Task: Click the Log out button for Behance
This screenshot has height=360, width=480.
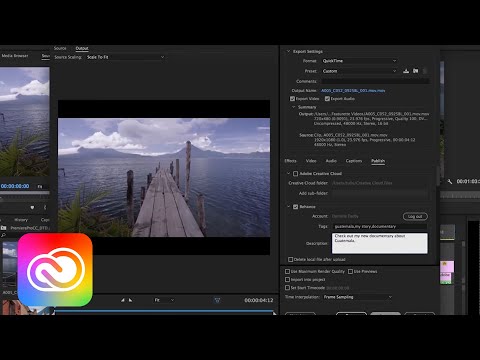Action: tap(415, 216)
